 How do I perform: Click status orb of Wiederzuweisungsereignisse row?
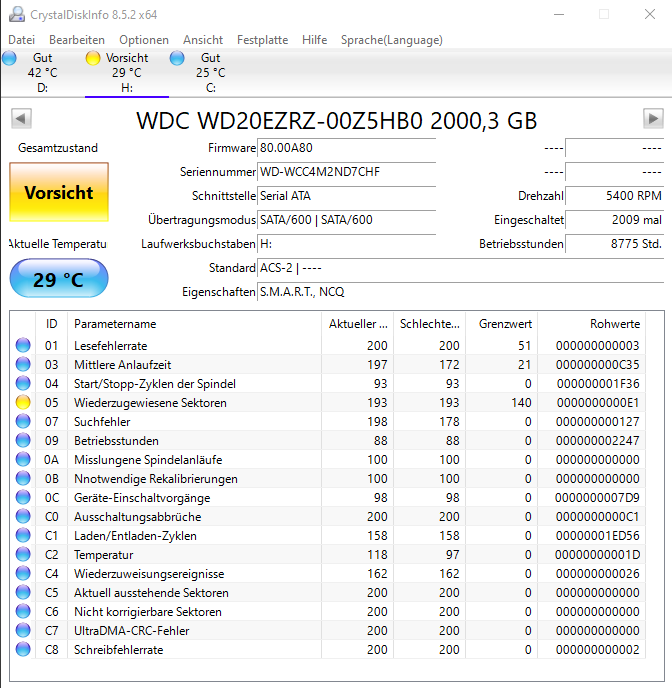[x=23, y=573]
